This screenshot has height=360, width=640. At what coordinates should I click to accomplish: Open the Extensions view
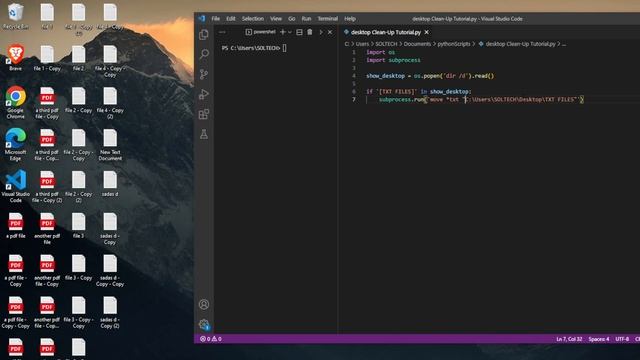click(204, 114)
